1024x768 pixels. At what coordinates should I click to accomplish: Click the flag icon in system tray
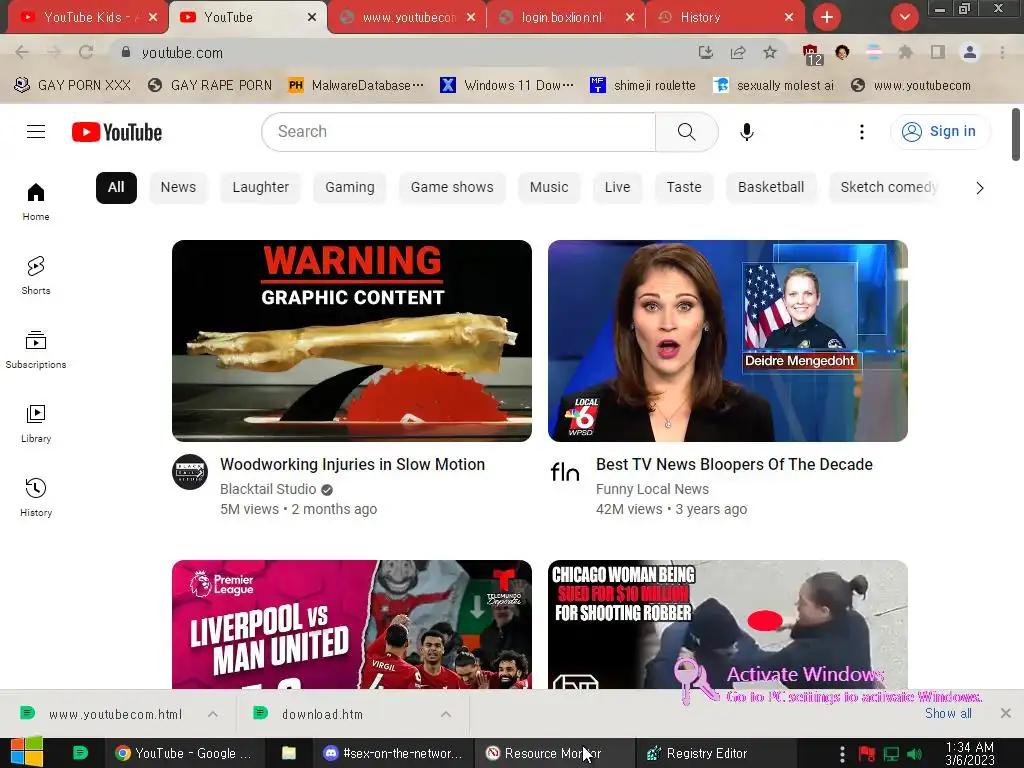[867, 754]
